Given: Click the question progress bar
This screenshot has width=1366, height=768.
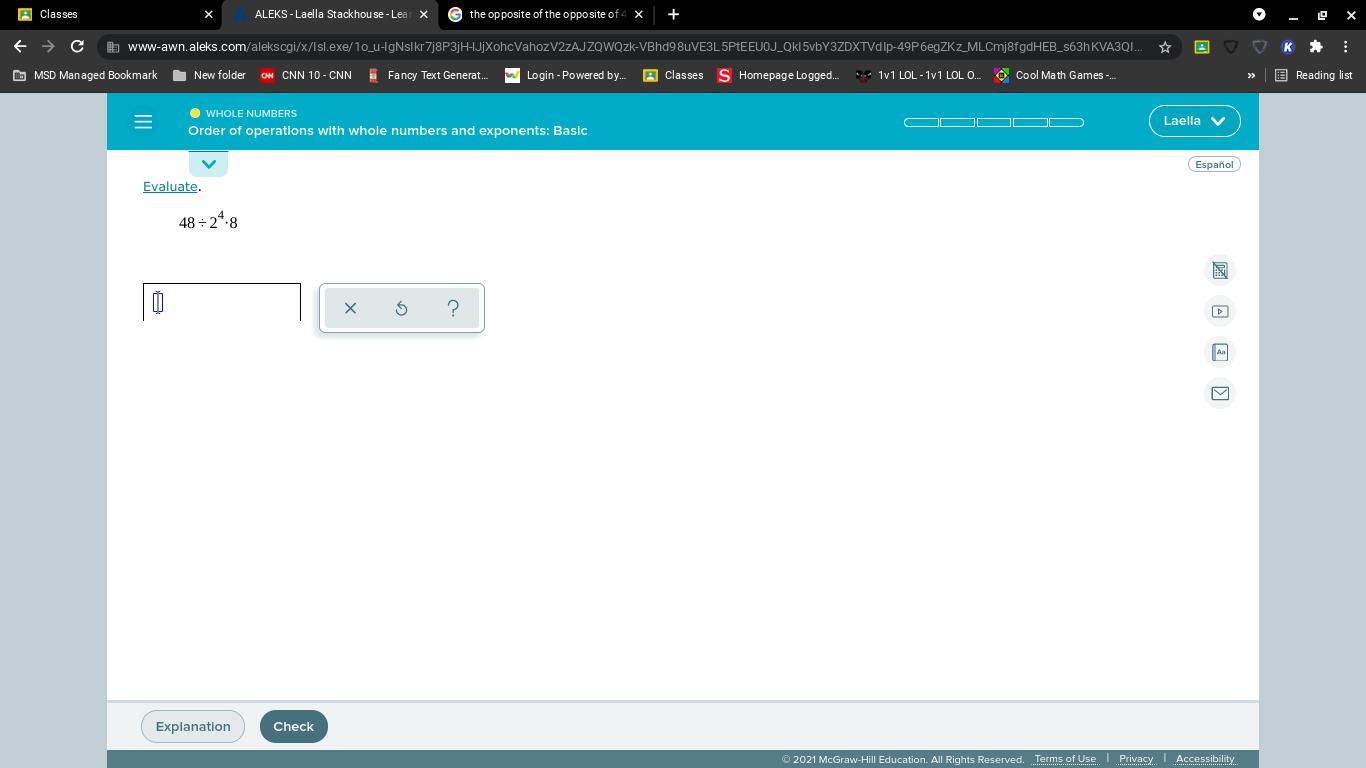Looking at the screenshot, I should click(x=993, y=122).
